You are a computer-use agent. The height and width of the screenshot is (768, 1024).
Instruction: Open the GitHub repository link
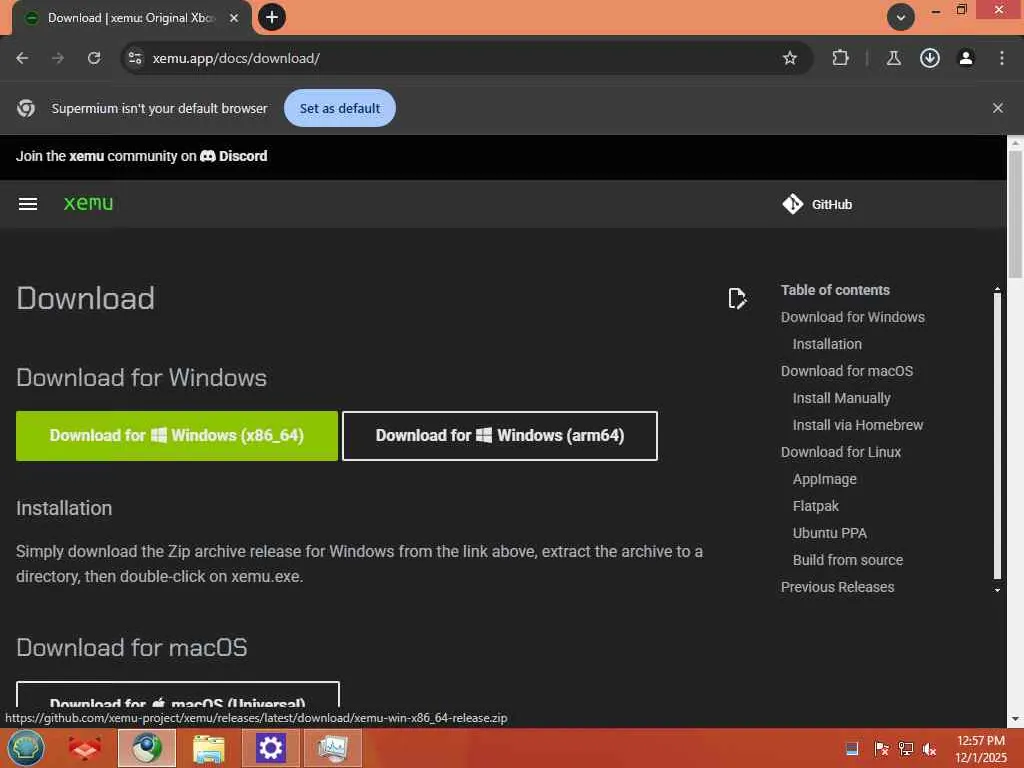[817, 204]
